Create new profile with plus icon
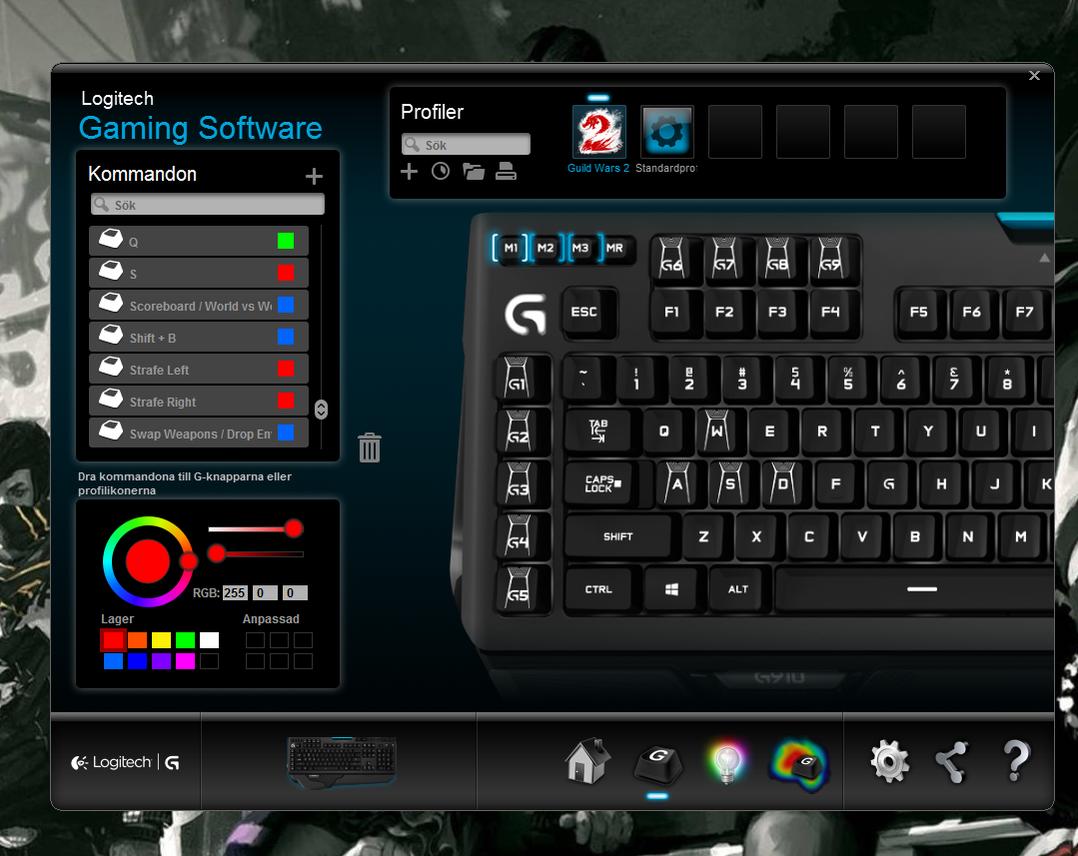Viewport: 1078px width, 856px height. [409, 171]
